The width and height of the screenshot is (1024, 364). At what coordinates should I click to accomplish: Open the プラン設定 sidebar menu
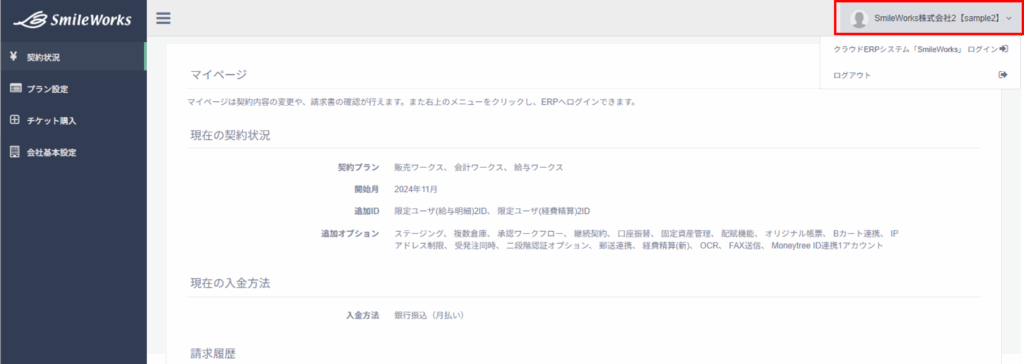tap(73, 89)
